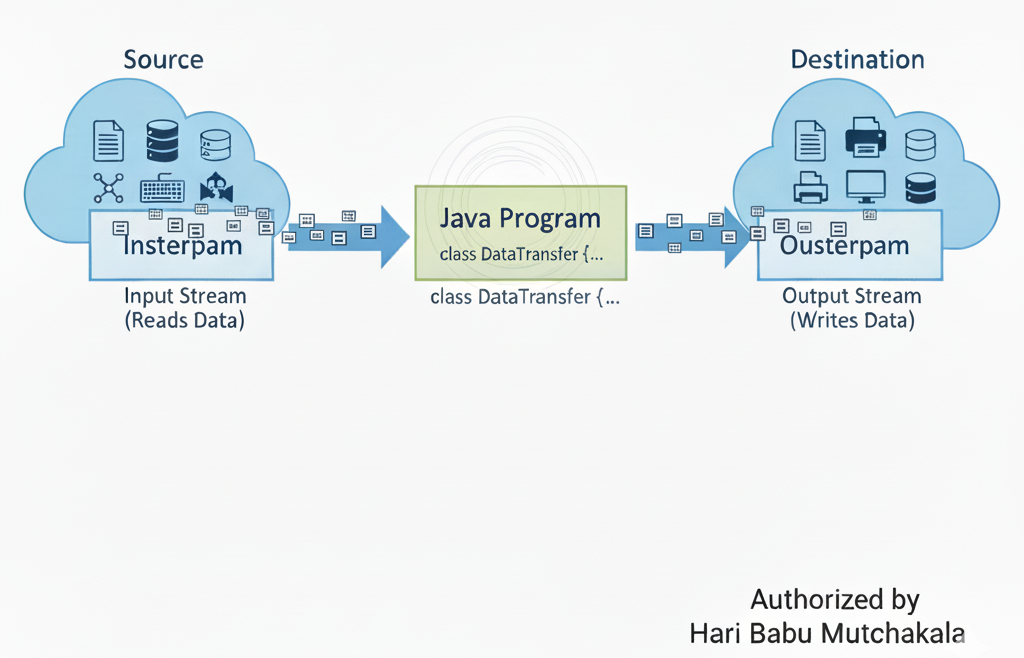Screen dimensions: 1024x658
Task: Click the keyboard icon inside Source cloud
Action: pyautogui.click(x=160, y=189)
